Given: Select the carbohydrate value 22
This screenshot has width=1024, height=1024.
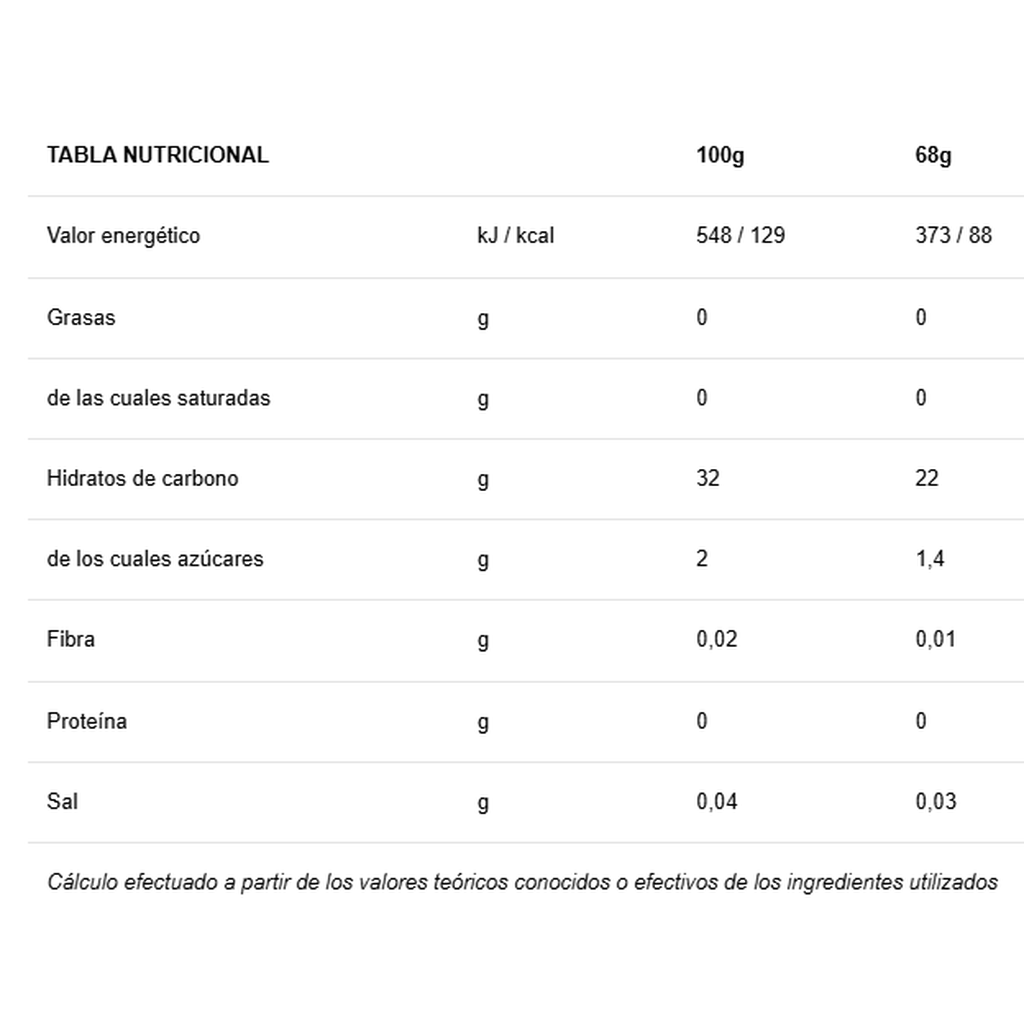Looking at the screenshot, I should tap(927, 478).
